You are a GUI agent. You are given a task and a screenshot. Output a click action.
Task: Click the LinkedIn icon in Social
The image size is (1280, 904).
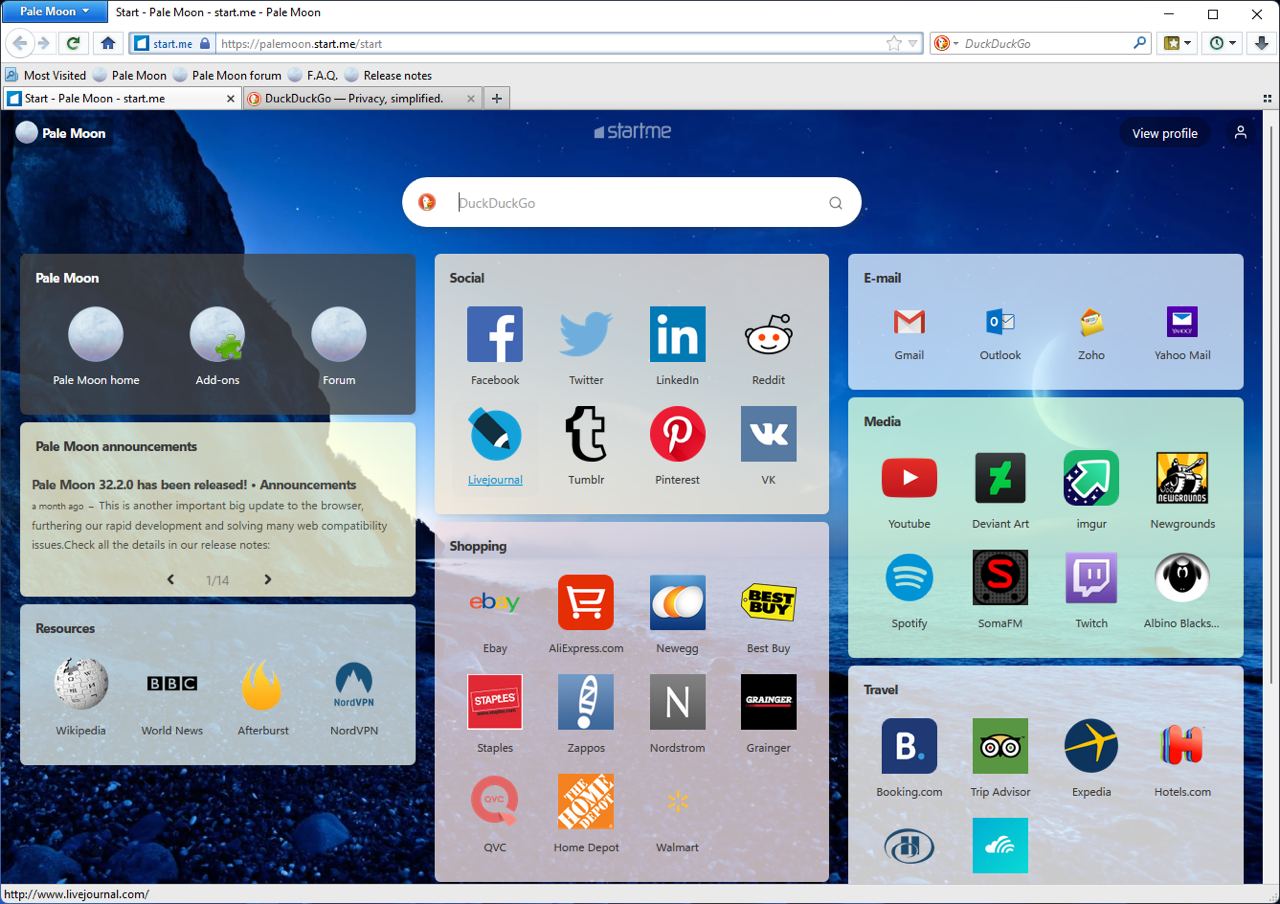click(677, 334)
